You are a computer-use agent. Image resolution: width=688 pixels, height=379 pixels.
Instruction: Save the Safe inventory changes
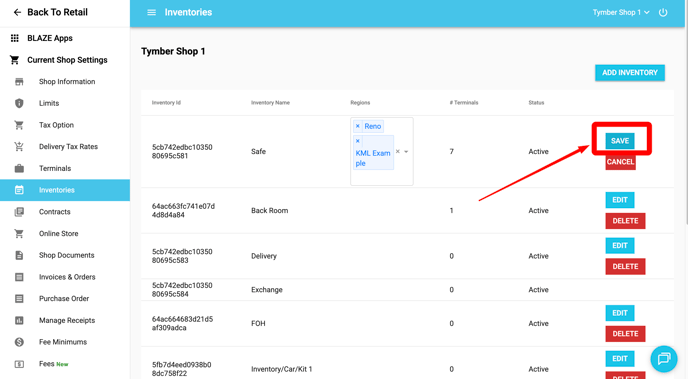click(x=620, y=141)
